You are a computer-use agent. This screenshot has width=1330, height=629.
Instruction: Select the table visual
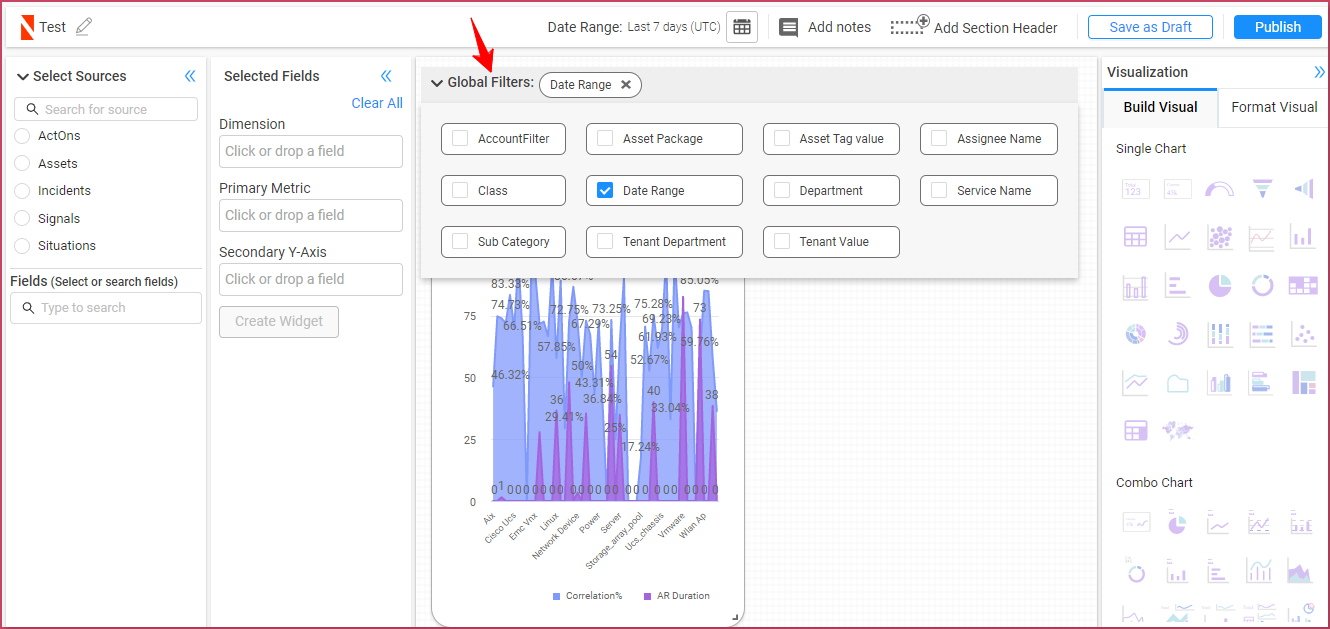[1135, 237]
